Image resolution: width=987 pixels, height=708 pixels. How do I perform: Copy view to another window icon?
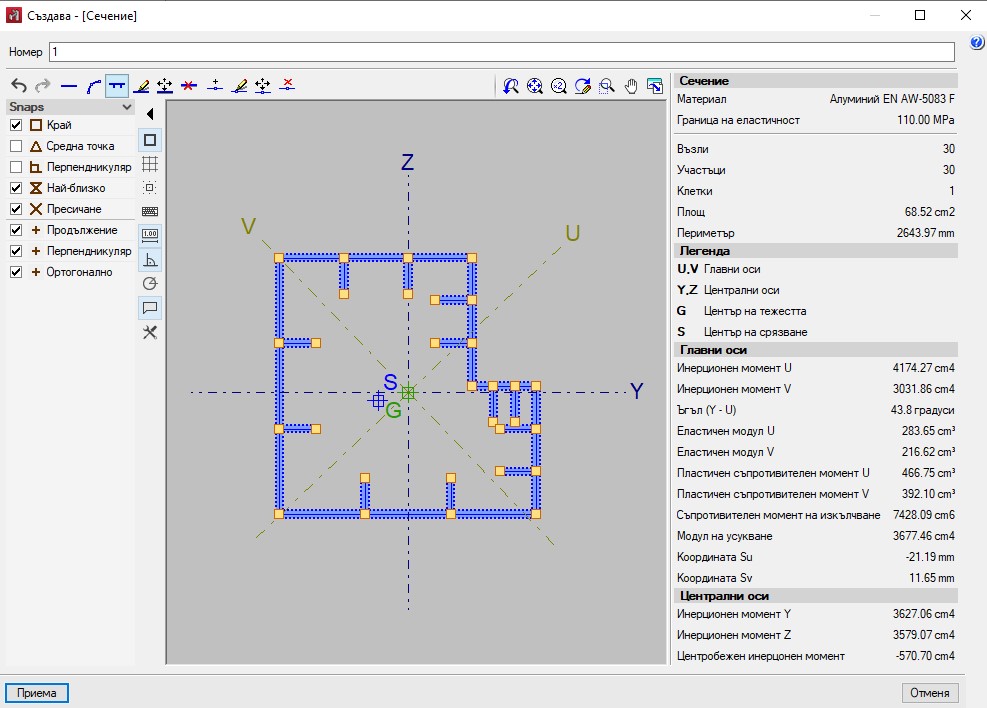(x=655, y=86)
